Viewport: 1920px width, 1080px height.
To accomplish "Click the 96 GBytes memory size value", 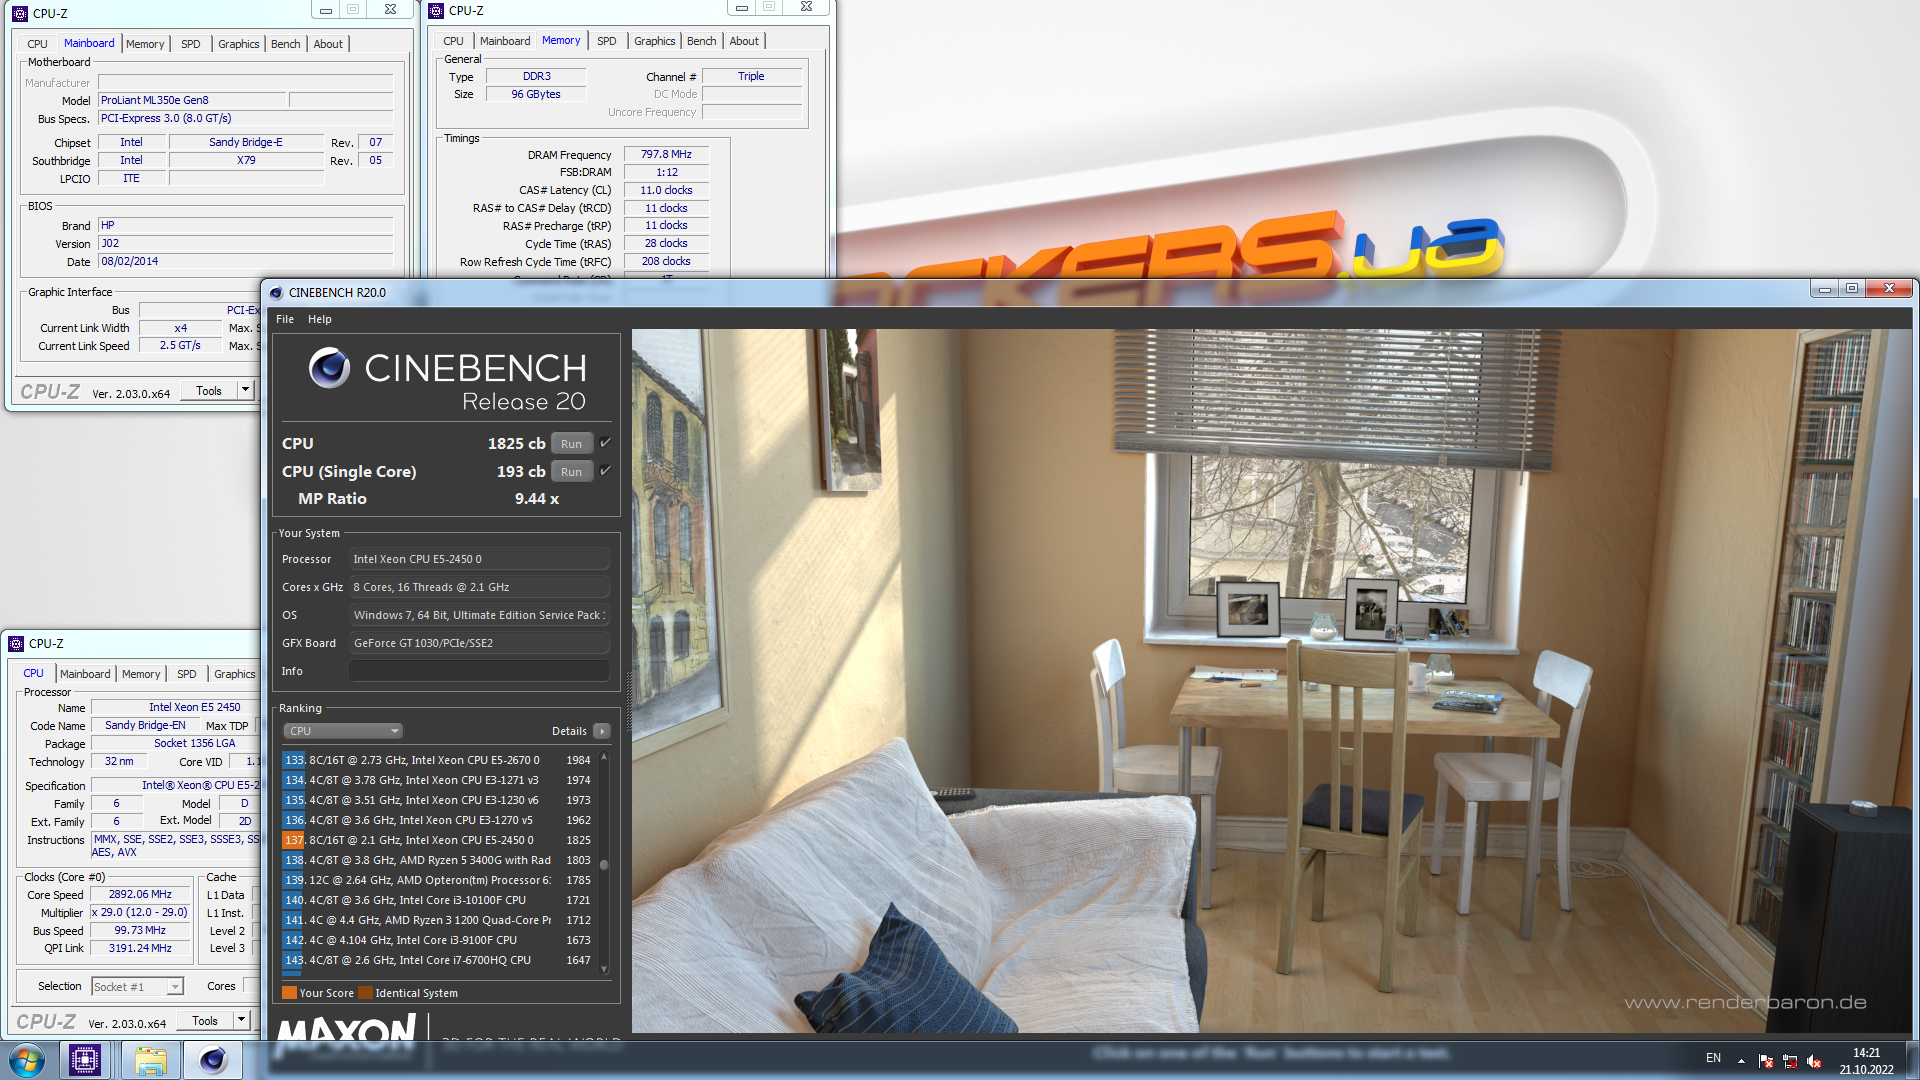I will coord(536,94).
